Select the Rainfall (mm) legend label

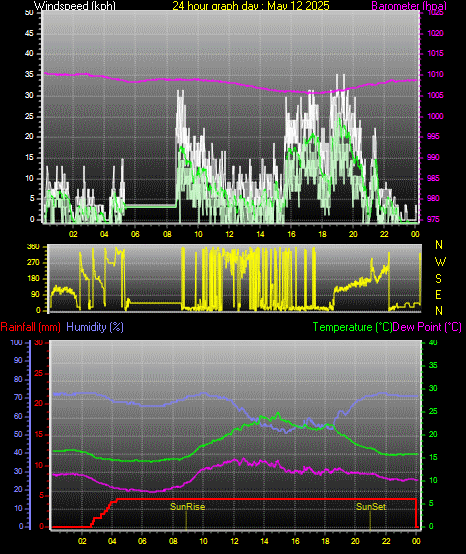30,327
